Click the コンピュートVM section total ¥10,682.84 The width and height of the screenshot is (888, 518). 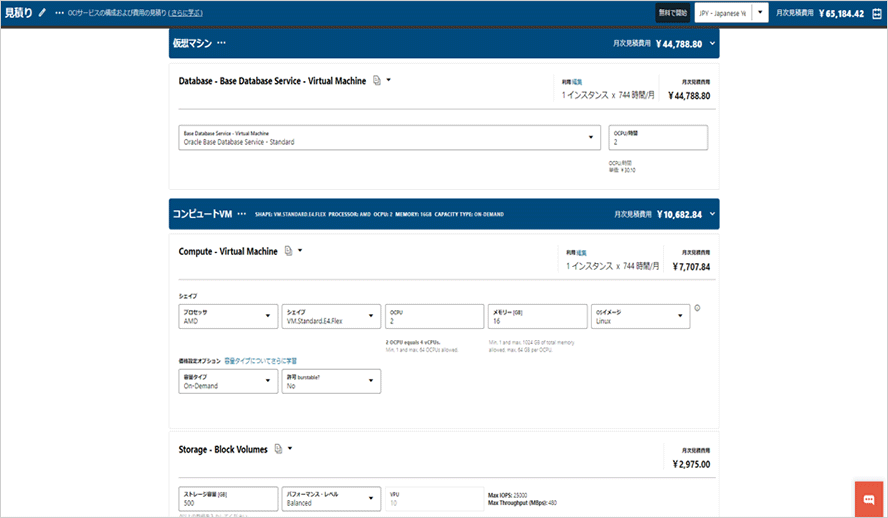[x=679, y=215]
